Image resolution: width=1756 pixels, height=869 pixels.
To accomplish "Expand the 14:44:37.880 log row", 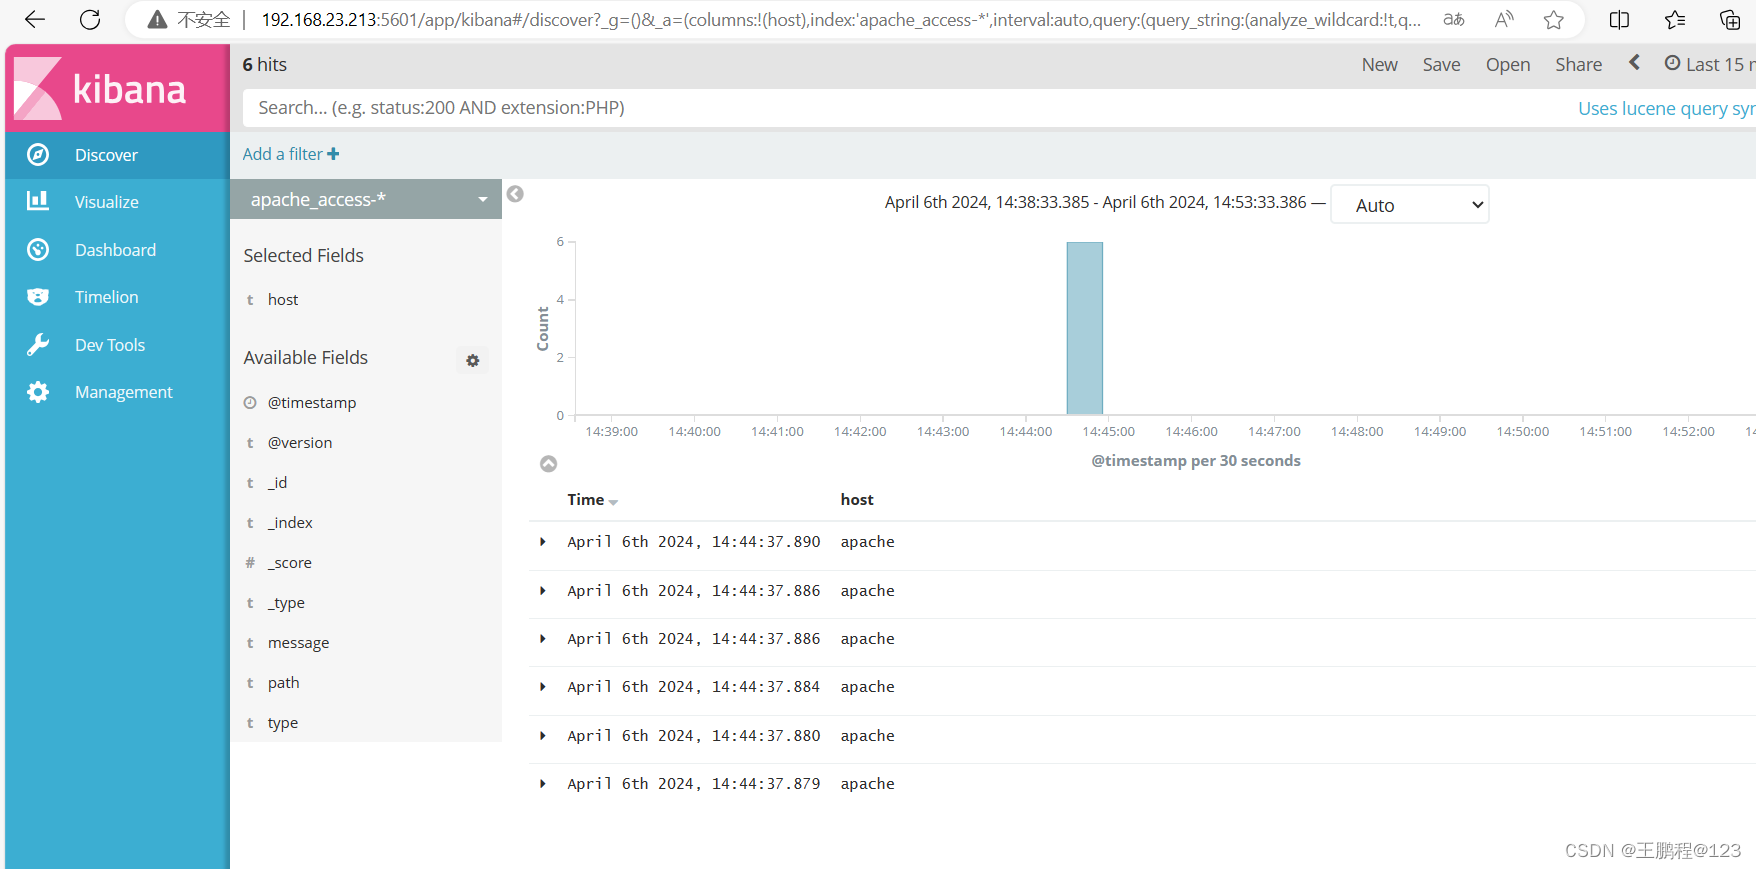I will 543,736.
